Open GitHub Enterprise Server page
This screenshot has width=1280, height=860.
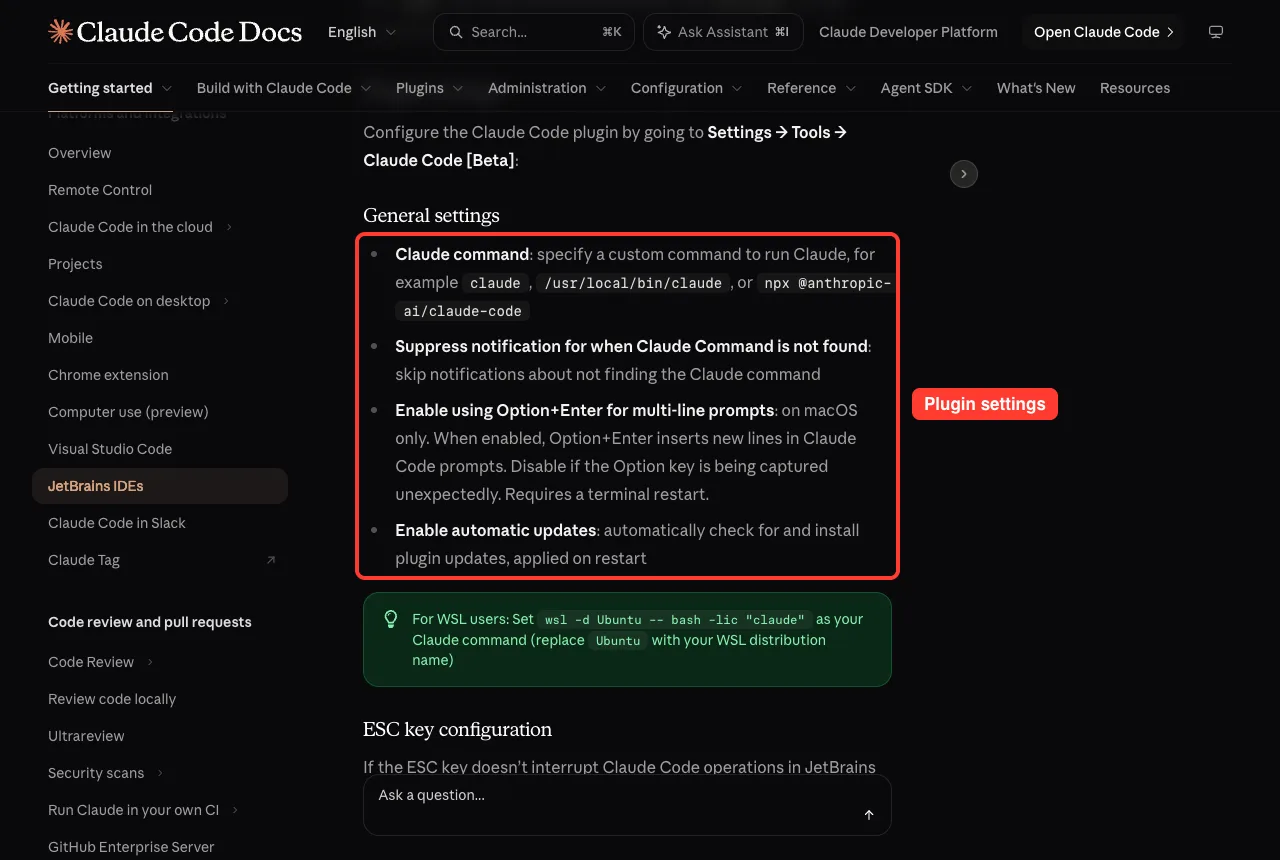[160, 847]
